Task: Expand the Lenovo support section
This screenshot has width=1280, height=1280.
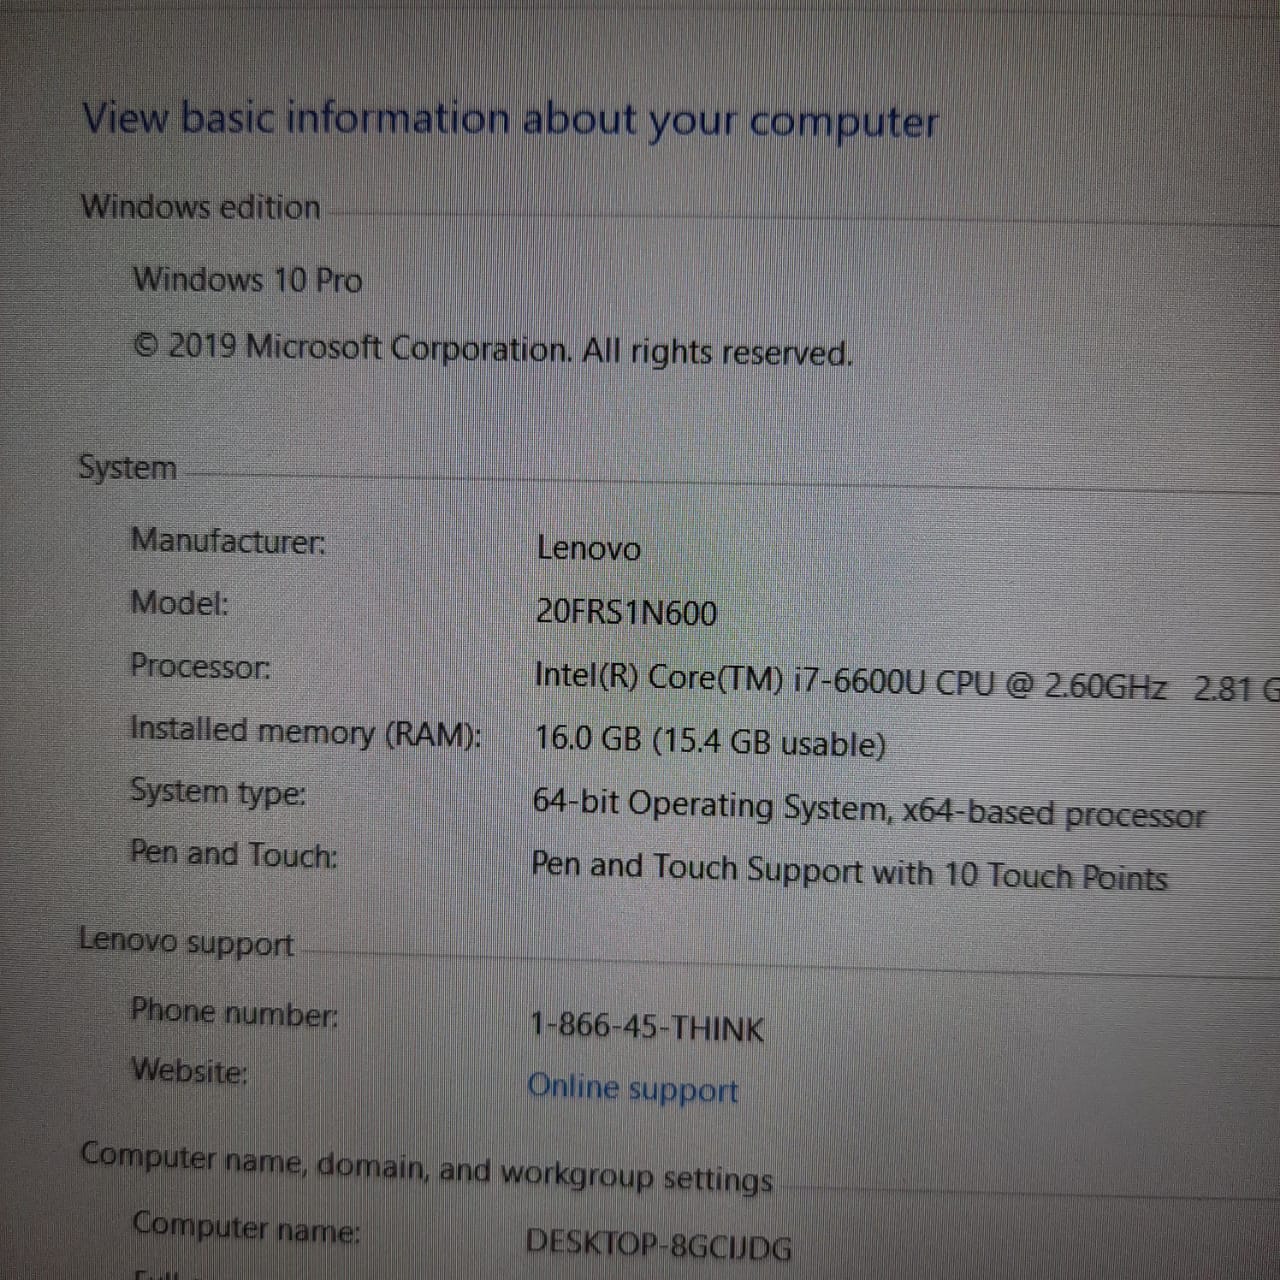Action: click(186, 941)
